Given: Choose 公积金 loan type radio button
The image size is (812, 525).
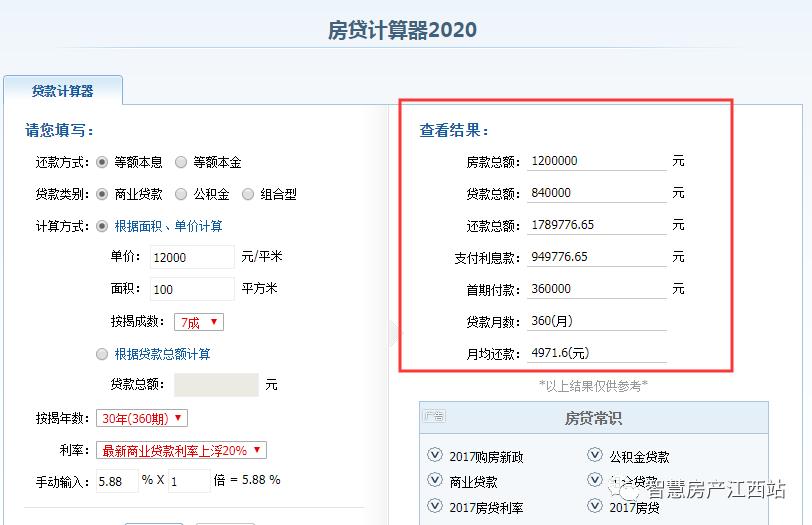Looking at the screenshot, I should (x=181, y=194).
